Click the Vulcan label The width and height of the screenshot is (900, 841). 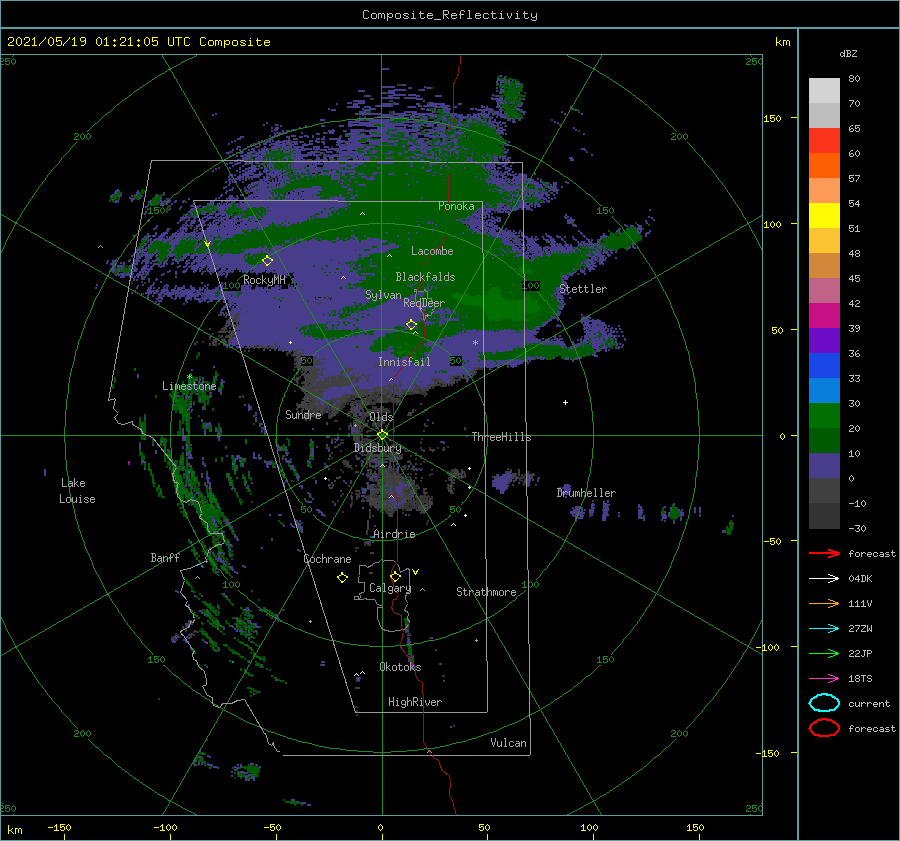[508, 743]
